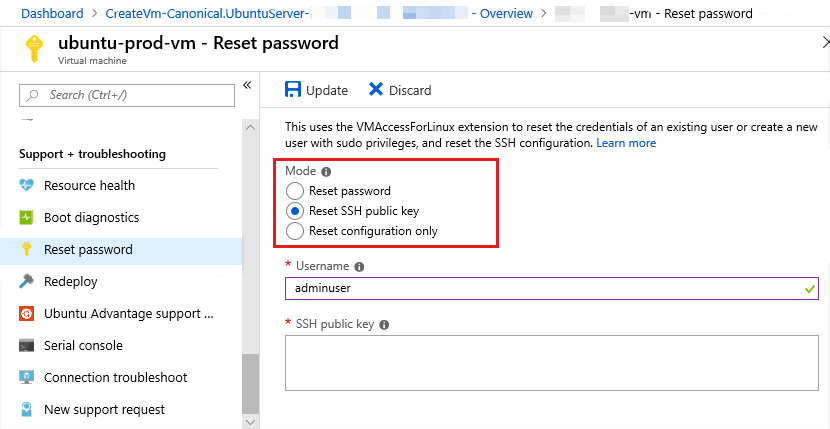Screen dimensions: 830x429
Task: Open the Learn more link
Action: tap(626, 143)
